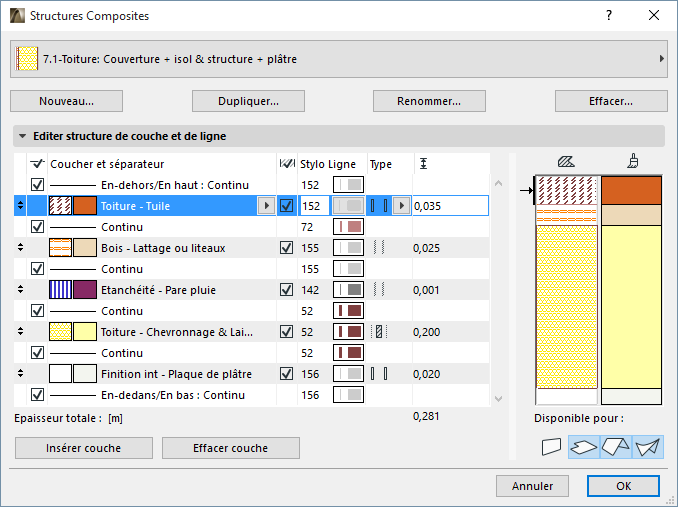678x507 pixels.
Task: Click Bois - Lattage type icon
Action: click(379, 248)
